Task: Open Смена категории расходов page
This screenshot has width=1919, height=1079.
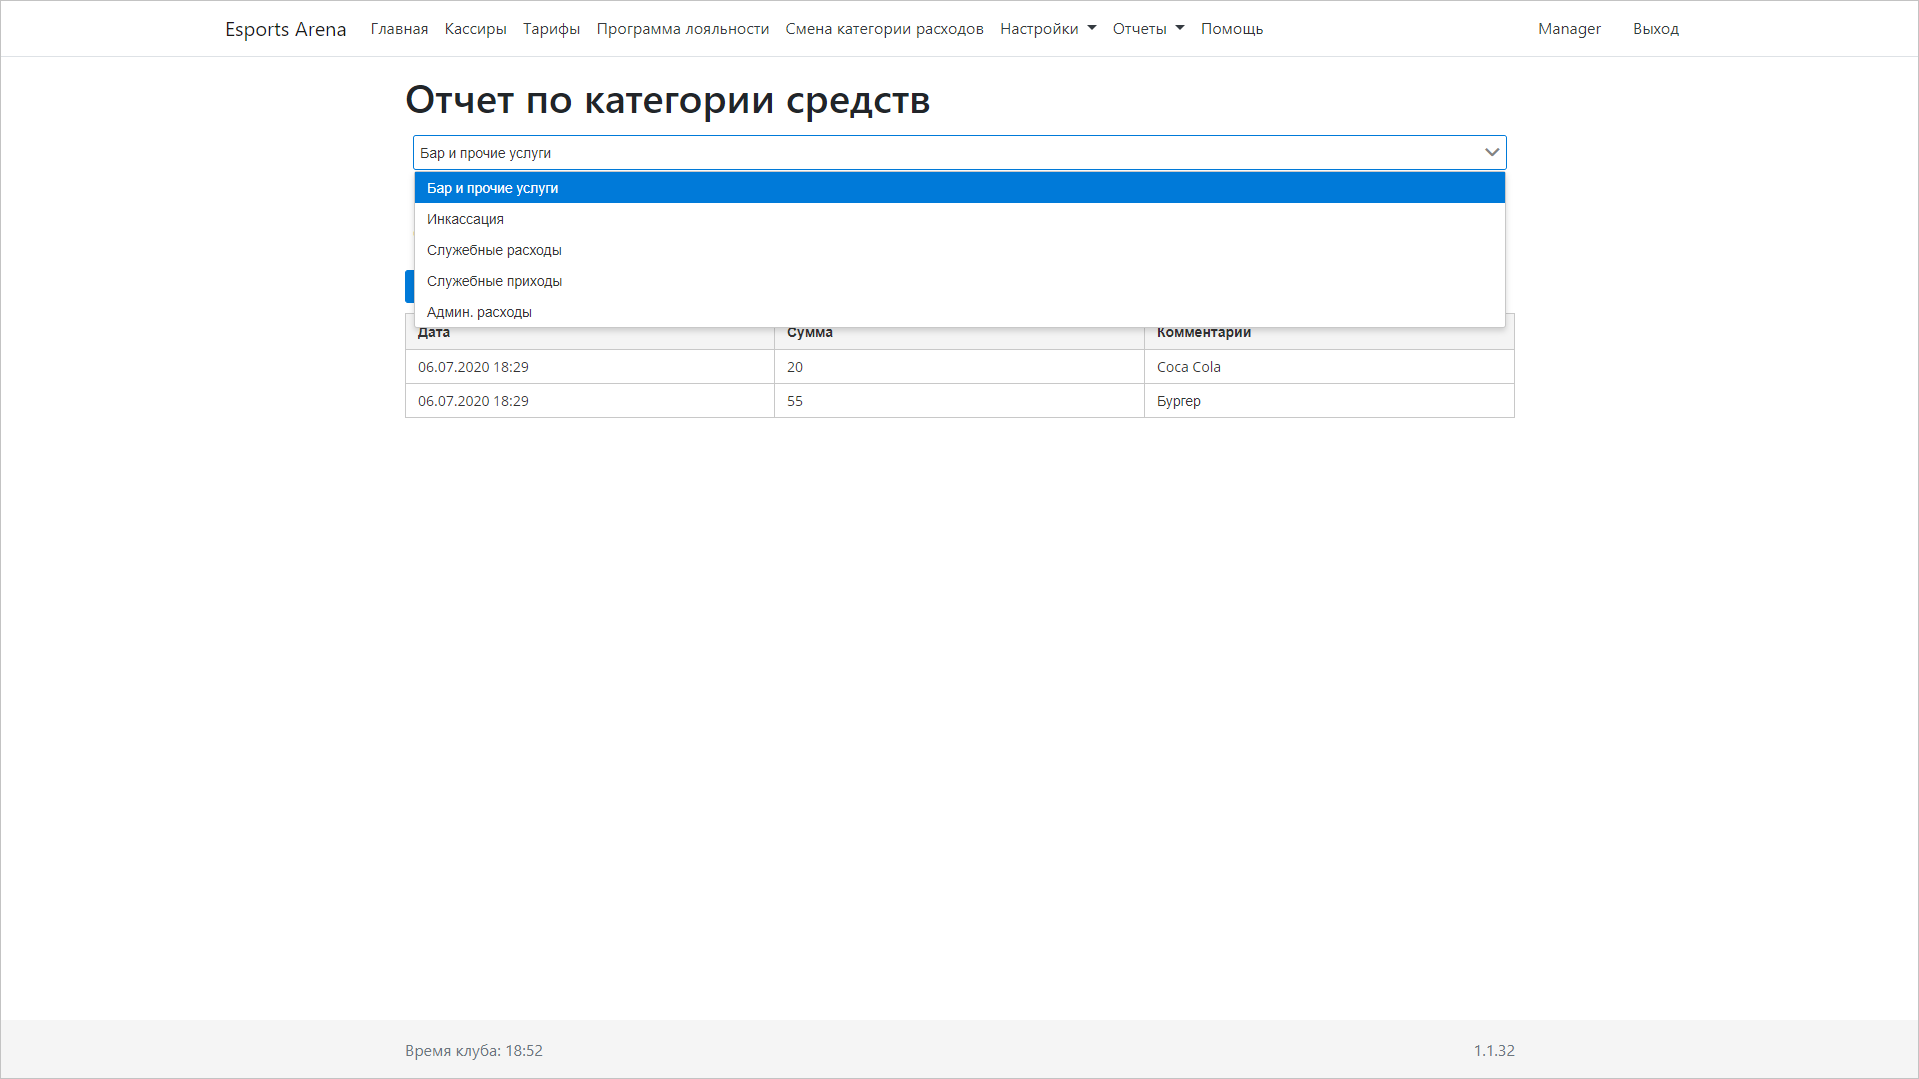Action: (x=884, y=28)
